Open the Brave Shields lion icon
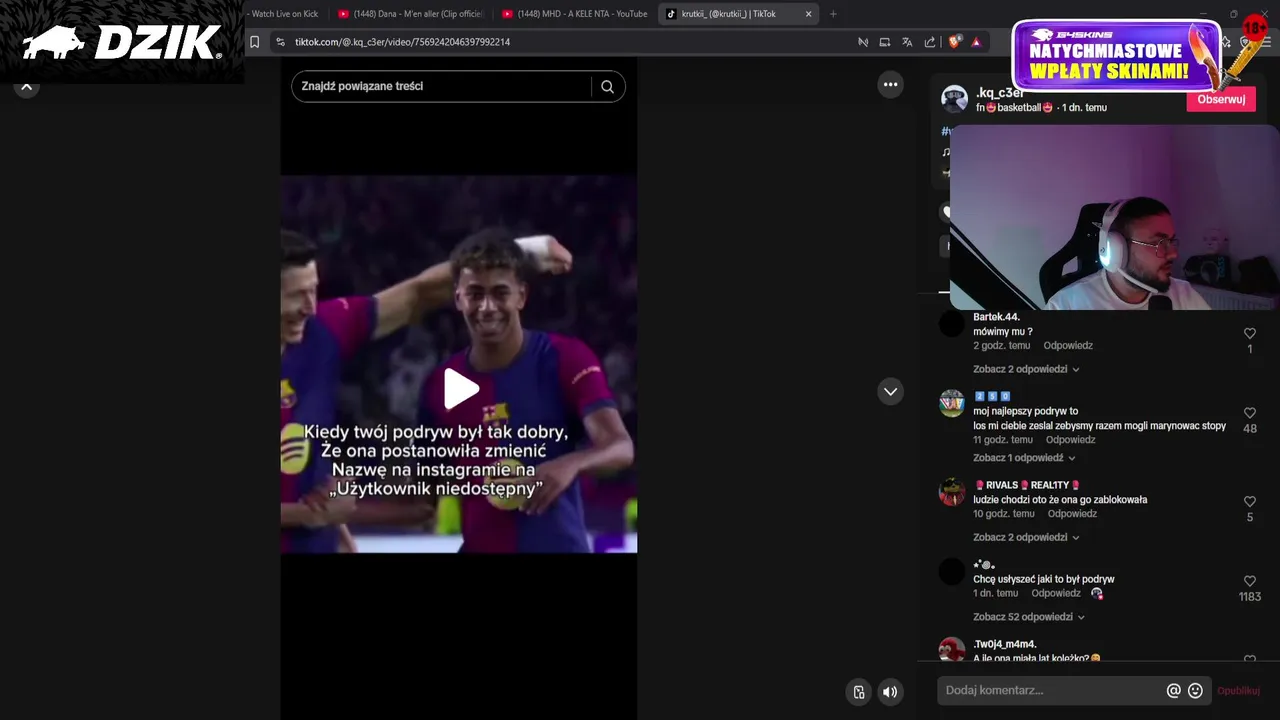The image size is (1280, 720). pos(955,42)
